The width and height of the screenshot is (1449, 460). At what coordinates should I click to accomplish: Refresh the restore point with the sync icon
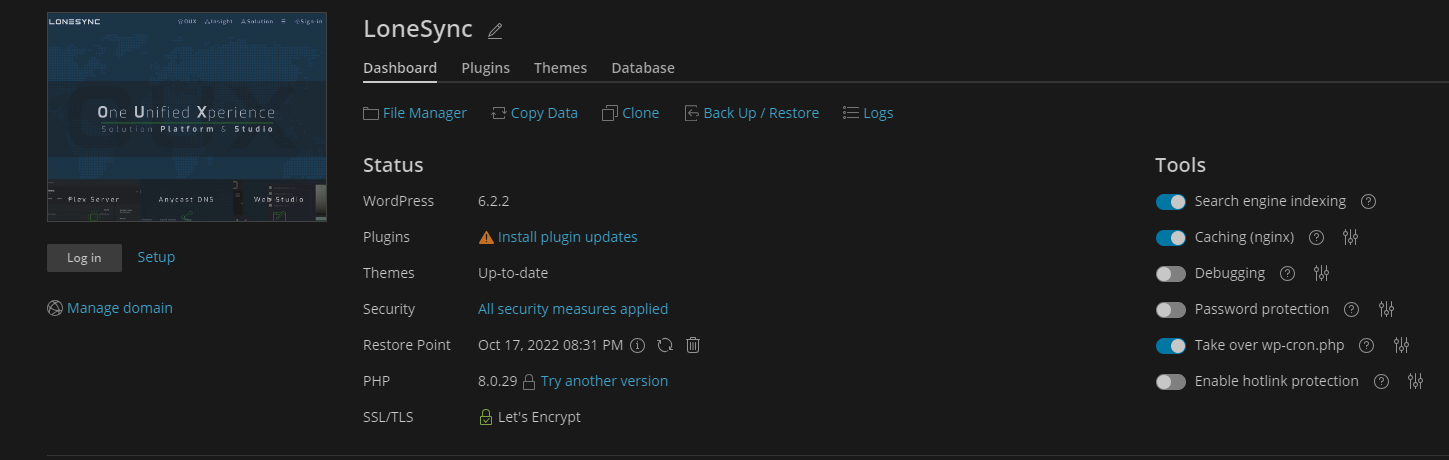665,345
